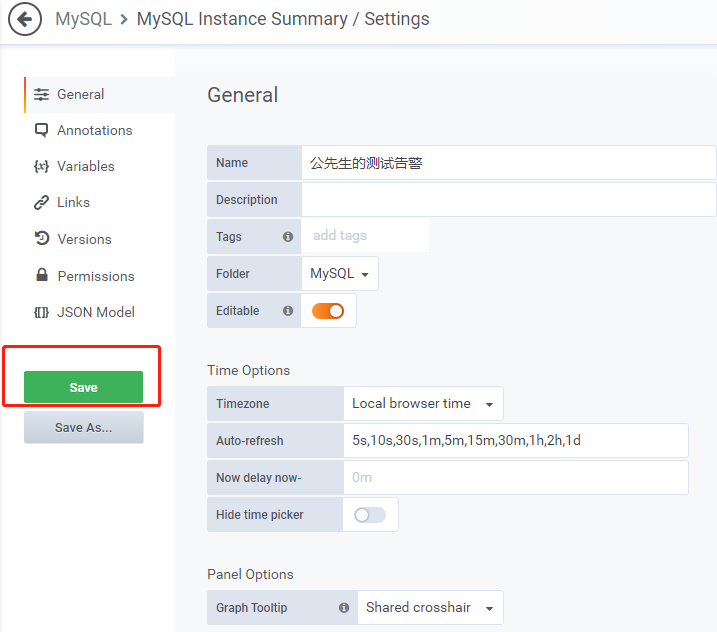Go to Variables settings

pos(86,166)
